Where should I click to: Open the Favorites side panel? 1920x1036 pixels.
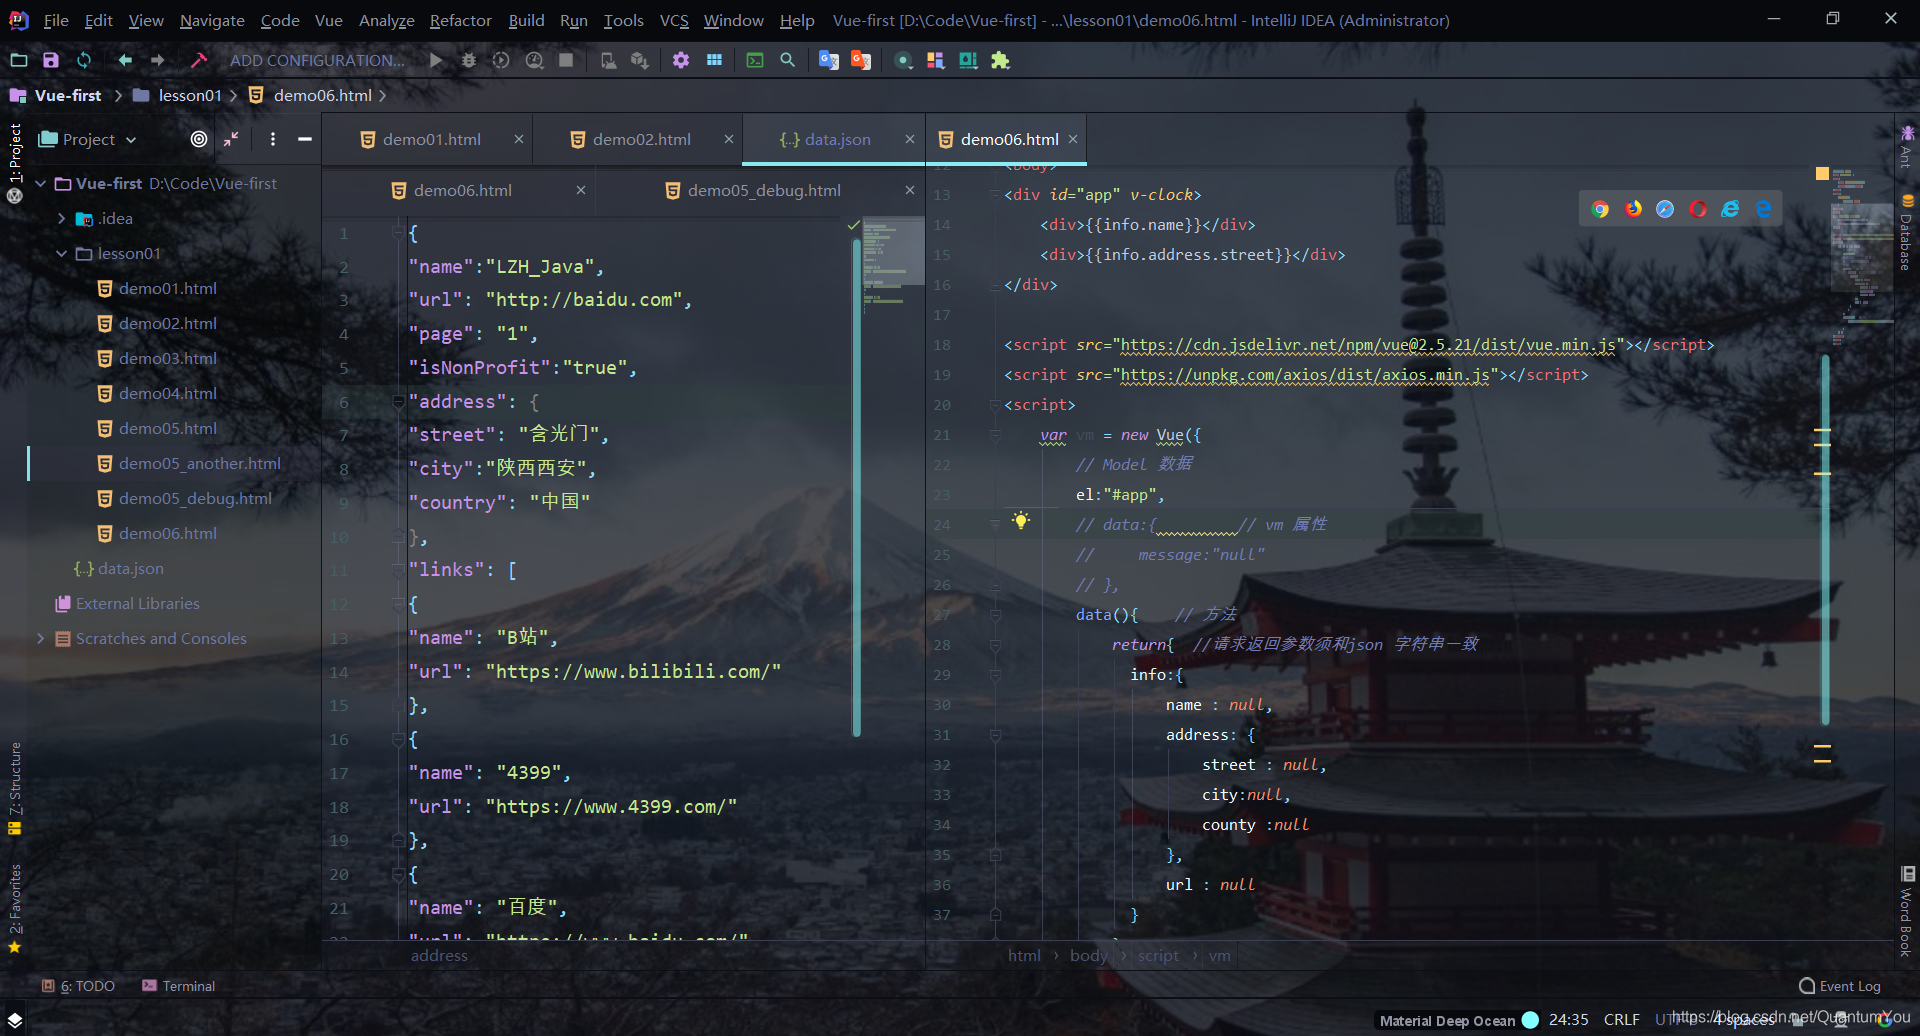[15, 908]
